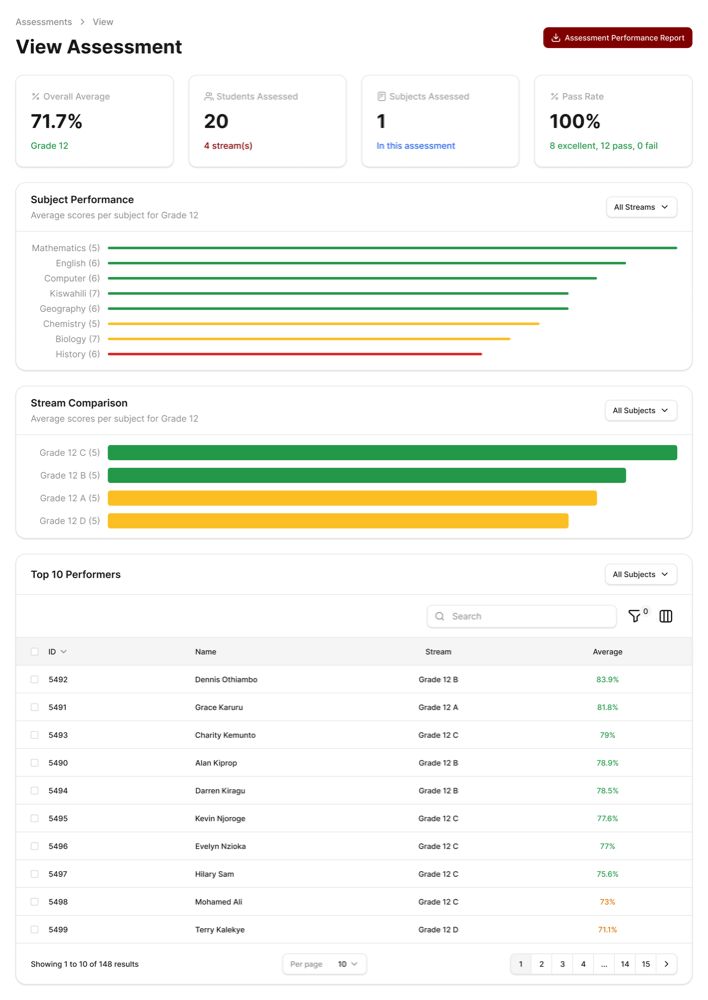Click the Grade 12 C stream bar
Viewport: 708px width, 1000px height.
point(392,453)
